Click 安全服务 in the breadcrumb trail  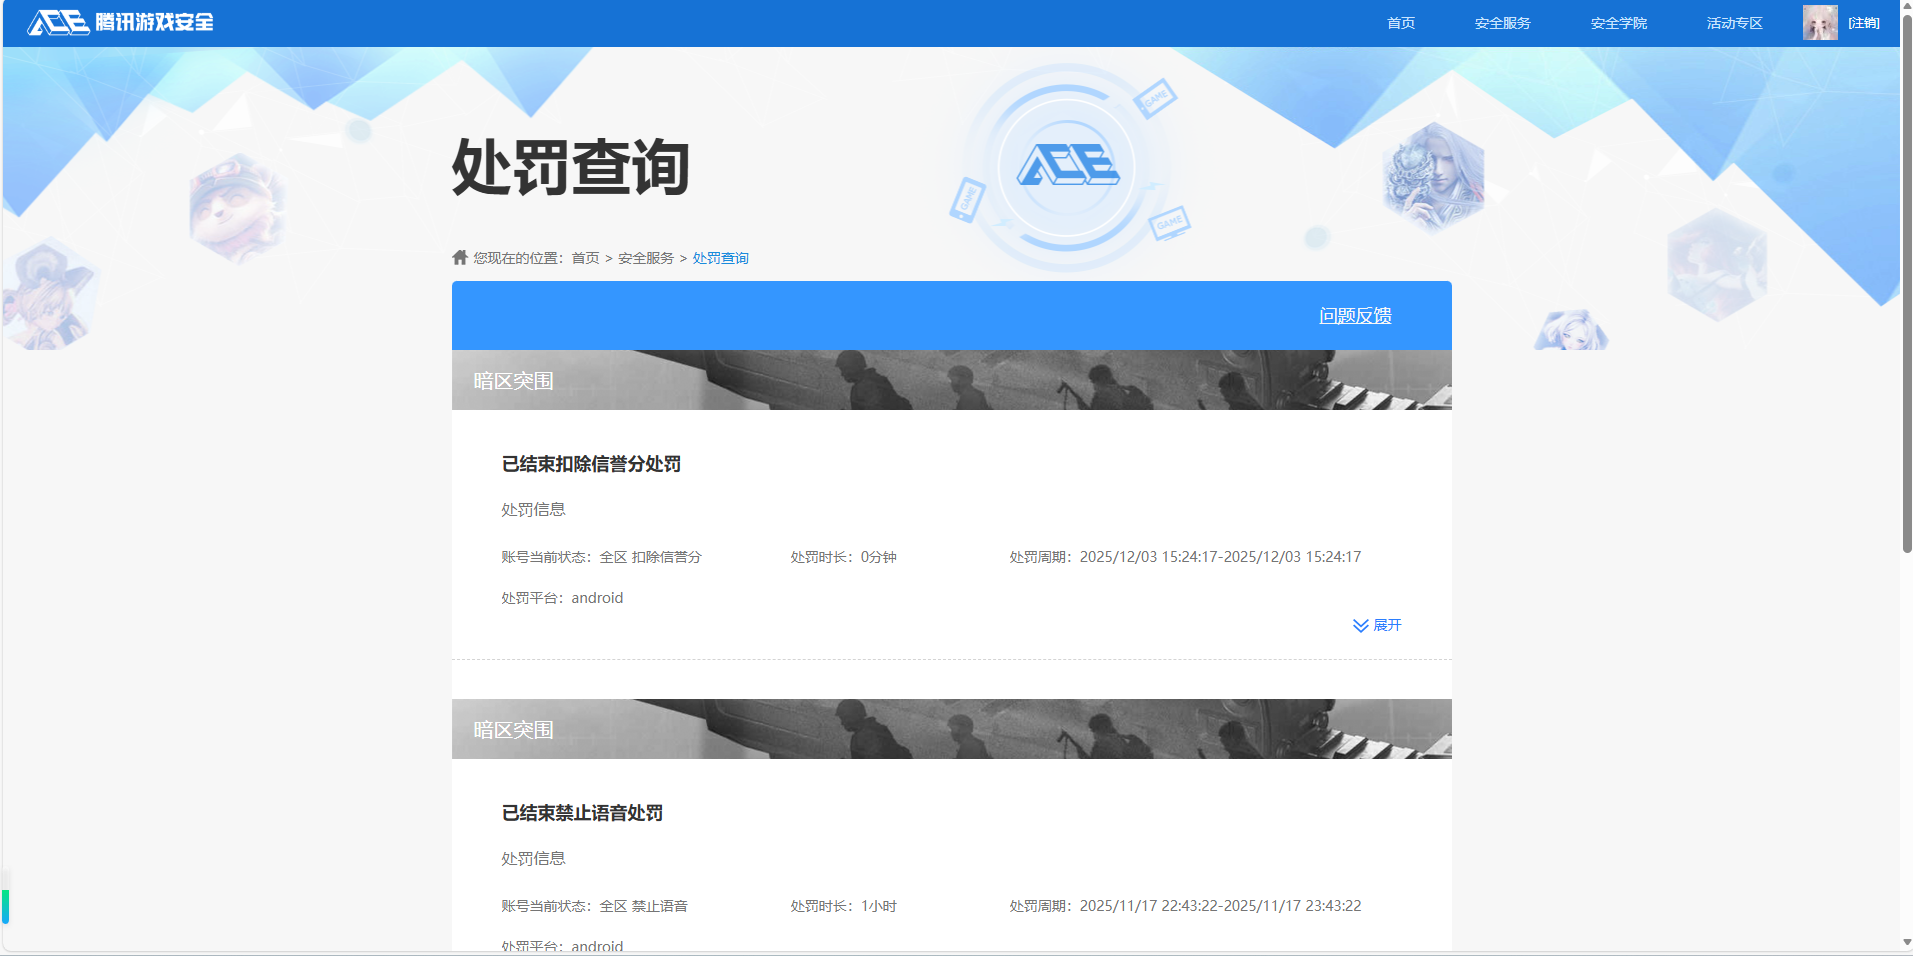coord(645,257)
